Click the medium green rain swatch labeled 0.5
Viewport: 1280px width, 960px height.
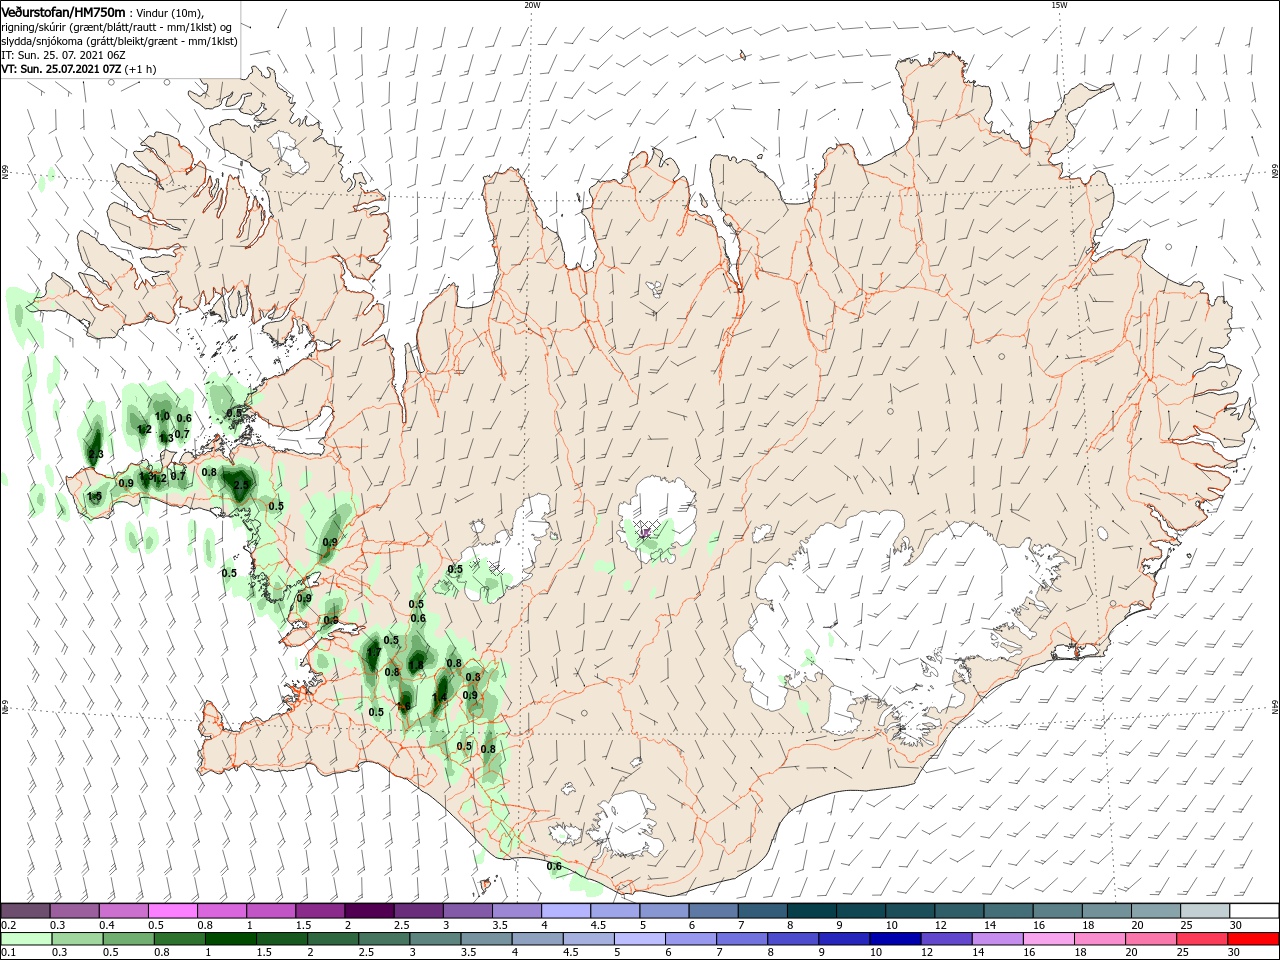130,939
